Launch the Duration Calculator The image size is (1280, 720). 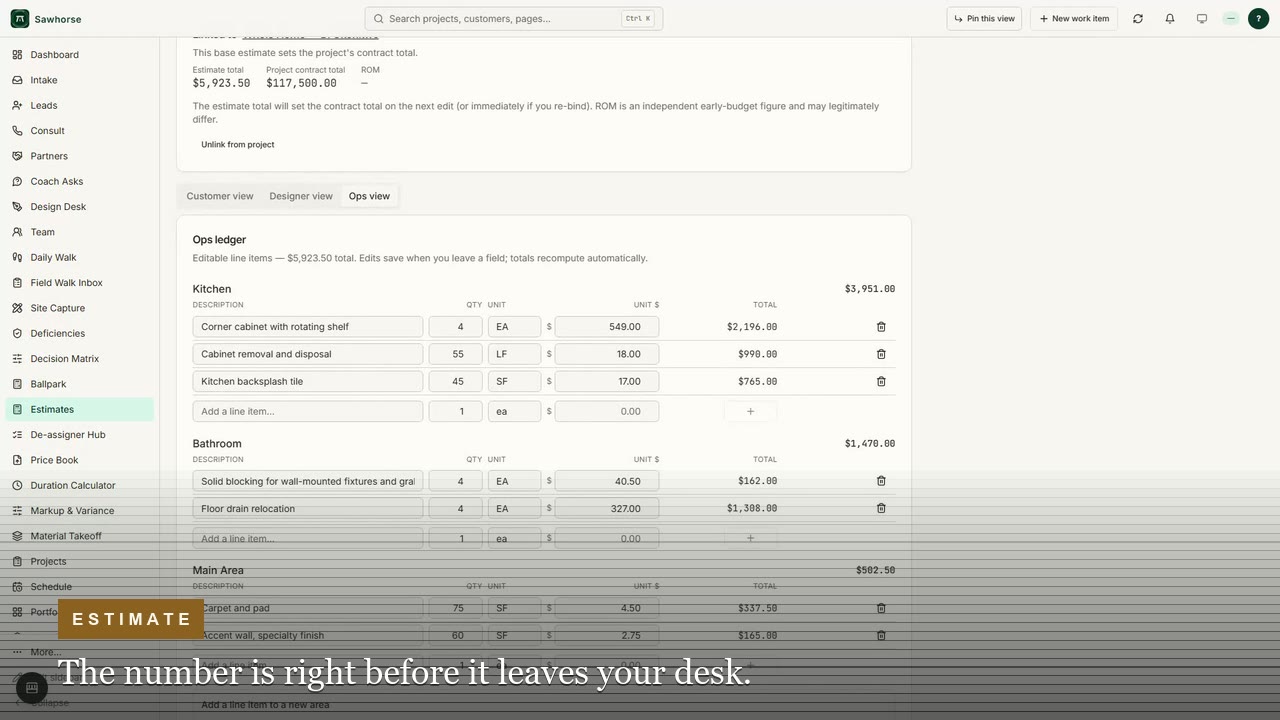(x=80, y=485)
